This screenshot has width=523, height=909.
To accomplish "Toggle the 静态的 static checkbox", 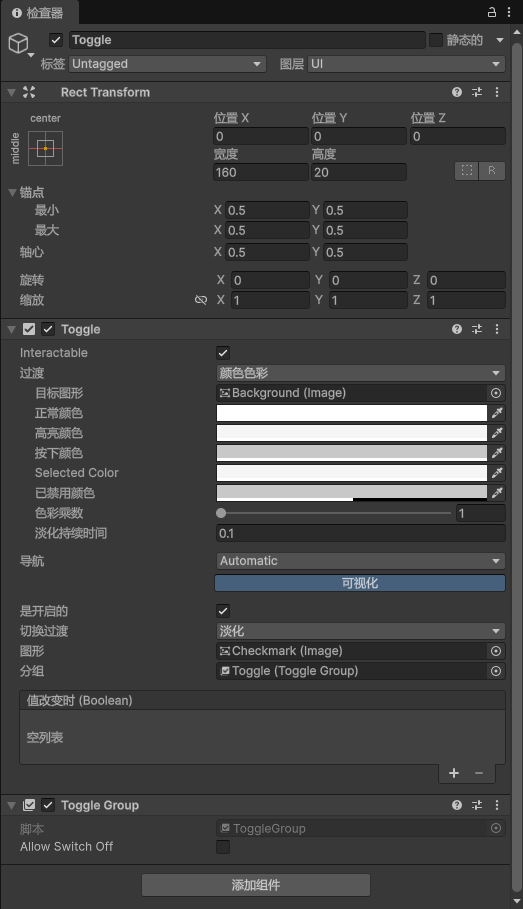I will [436, 40].
